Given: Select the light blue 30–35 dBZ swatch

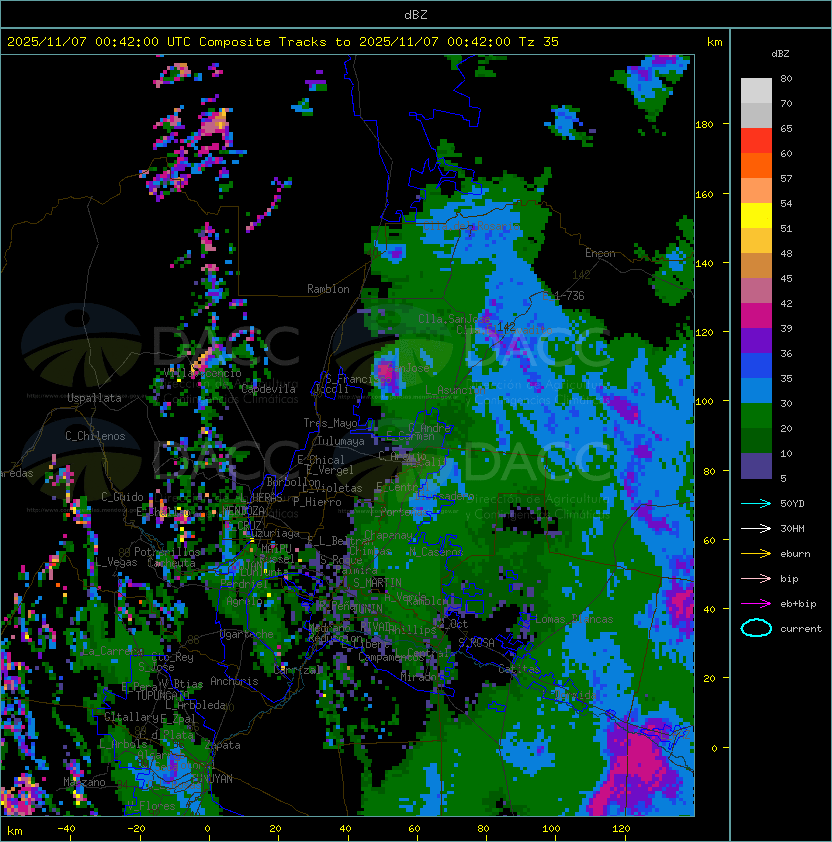Looking at the screenshot, I should click(x=756, y=390).
